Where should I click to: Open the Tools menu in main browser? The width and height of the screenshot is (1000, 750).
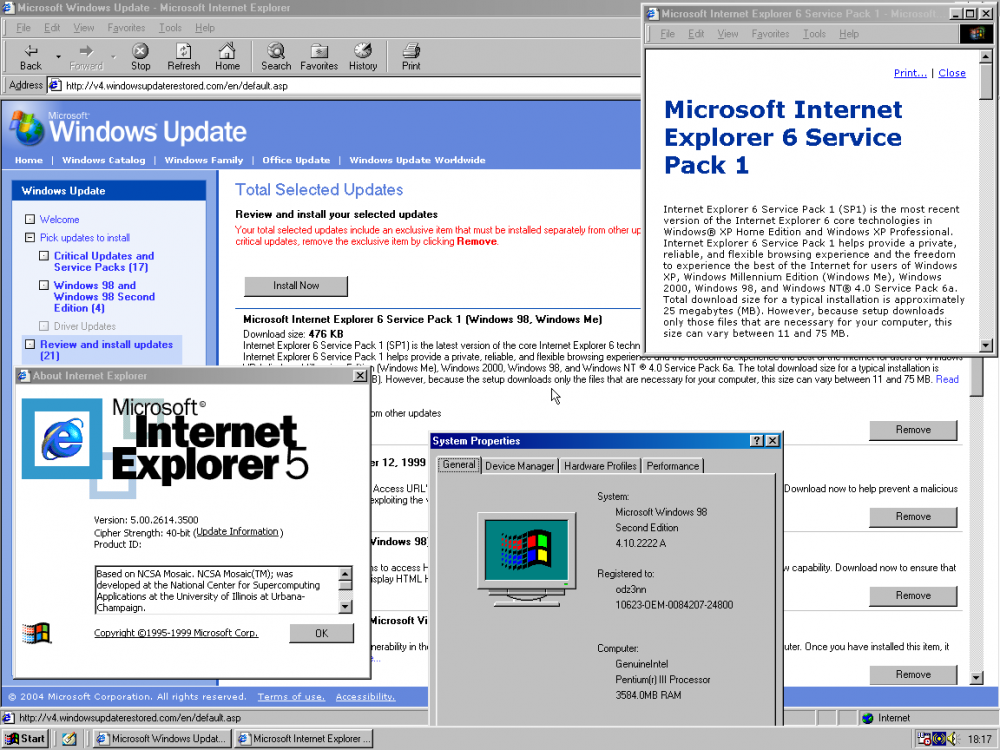(x=170, y=28)
